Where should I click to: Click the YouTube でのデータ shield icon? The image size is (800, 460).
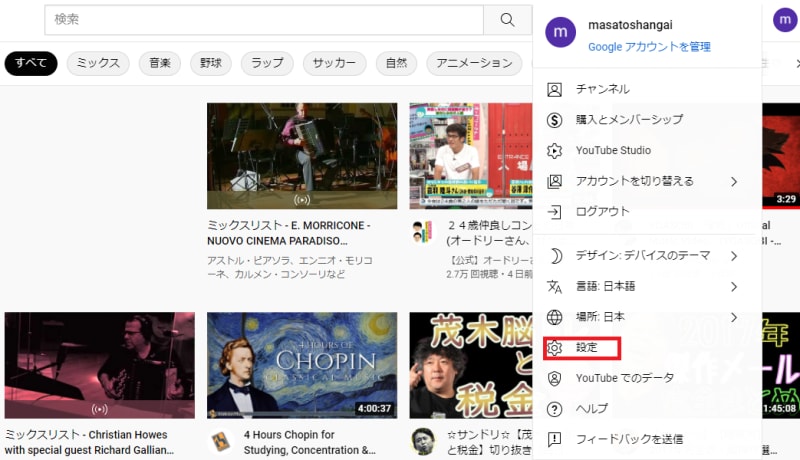[555, 378]
